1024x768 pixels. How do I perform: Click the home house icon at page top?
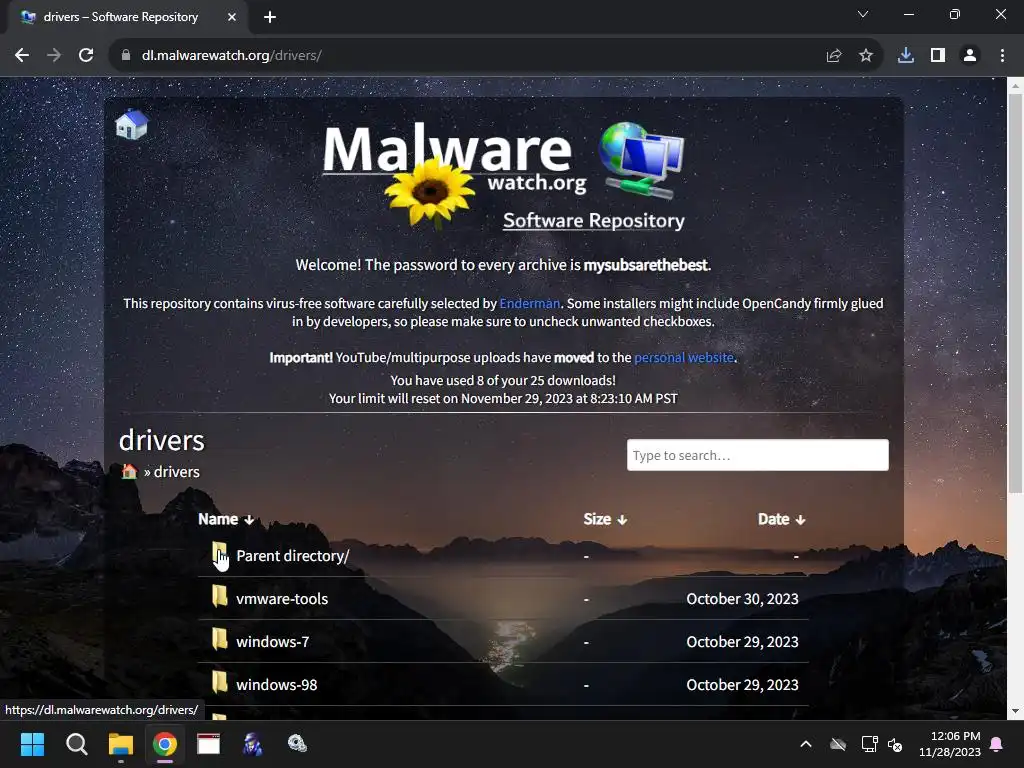(x=131, y=124)
